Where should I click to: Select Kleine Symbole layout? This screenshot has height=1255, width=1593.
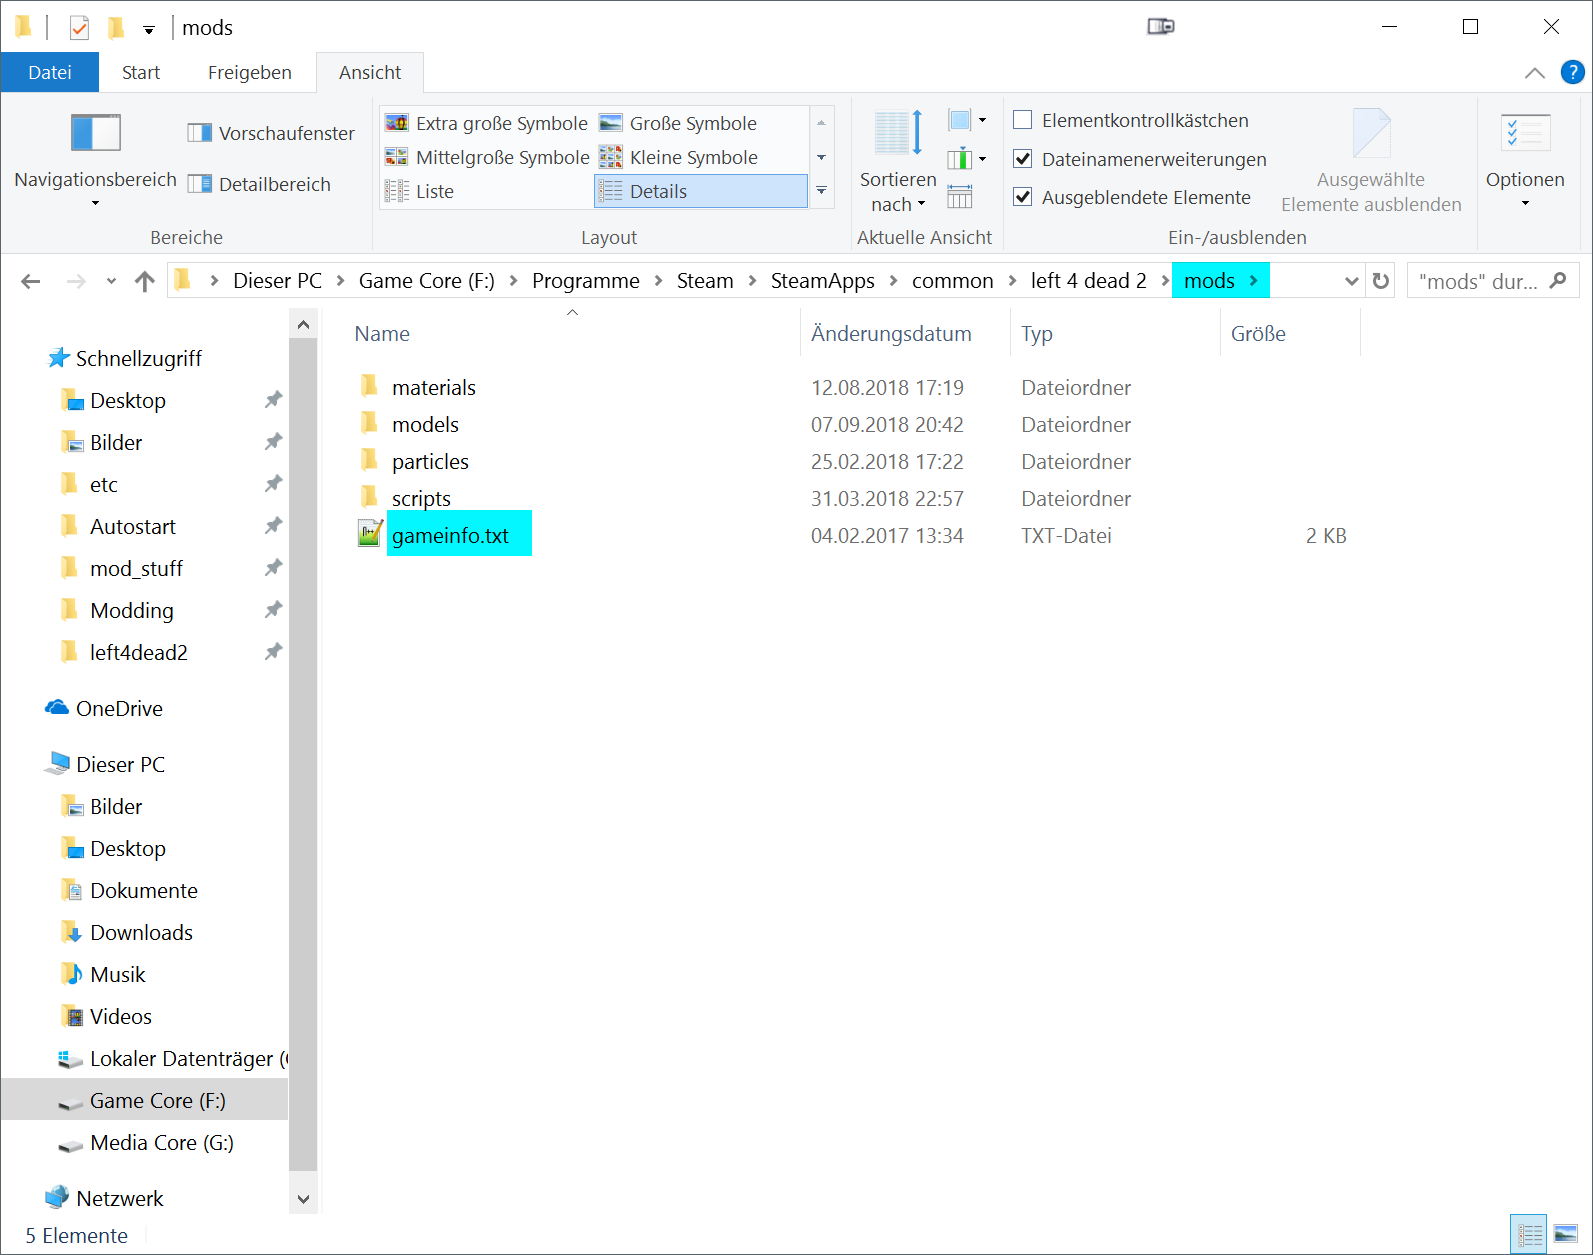(x=678, y=157)
